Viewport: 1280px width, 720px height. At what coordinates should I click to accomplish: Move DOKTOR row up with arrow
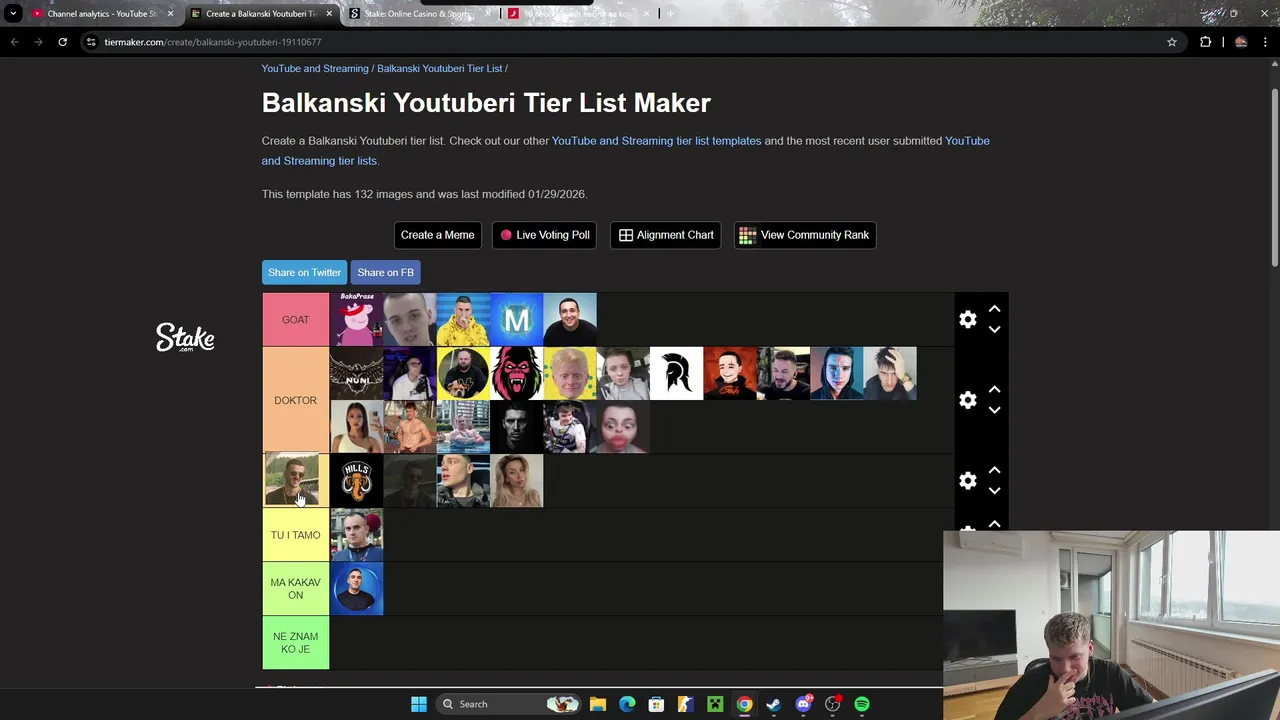[994, 390]
